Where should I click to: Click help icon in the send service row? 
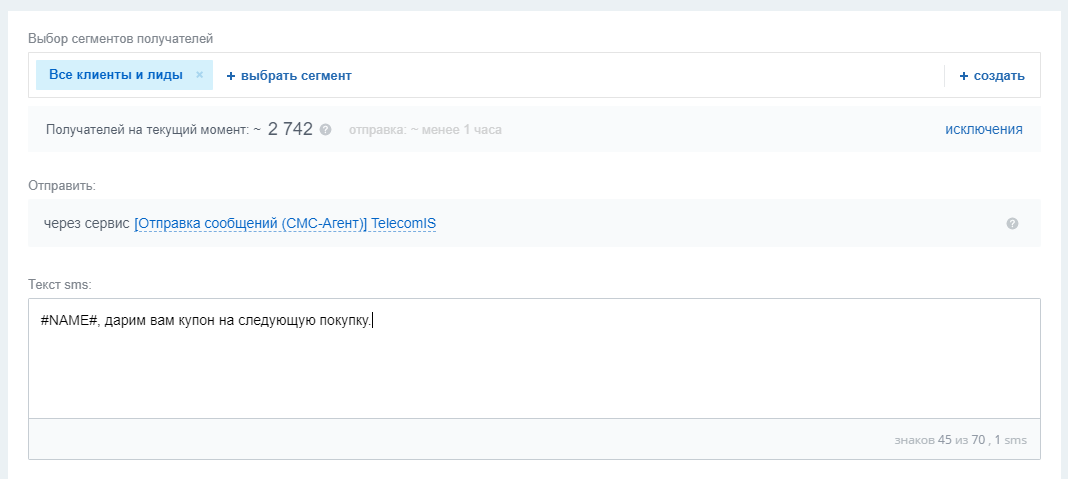(x=1012, y=223)
